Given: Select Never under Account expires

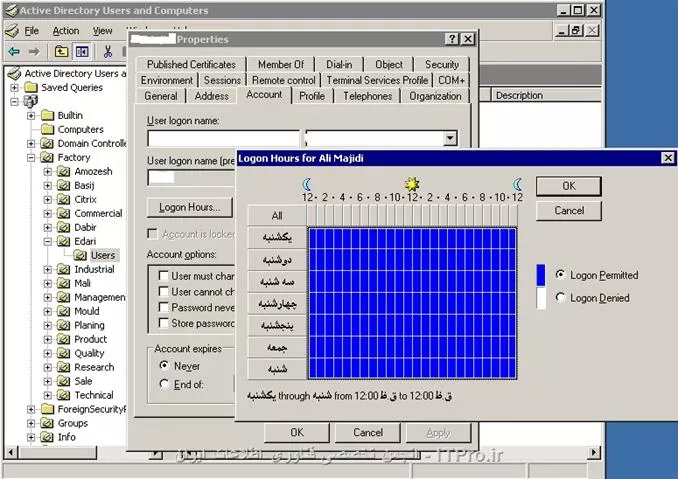Looking at the screenshot, I should [x=164, y=365].
